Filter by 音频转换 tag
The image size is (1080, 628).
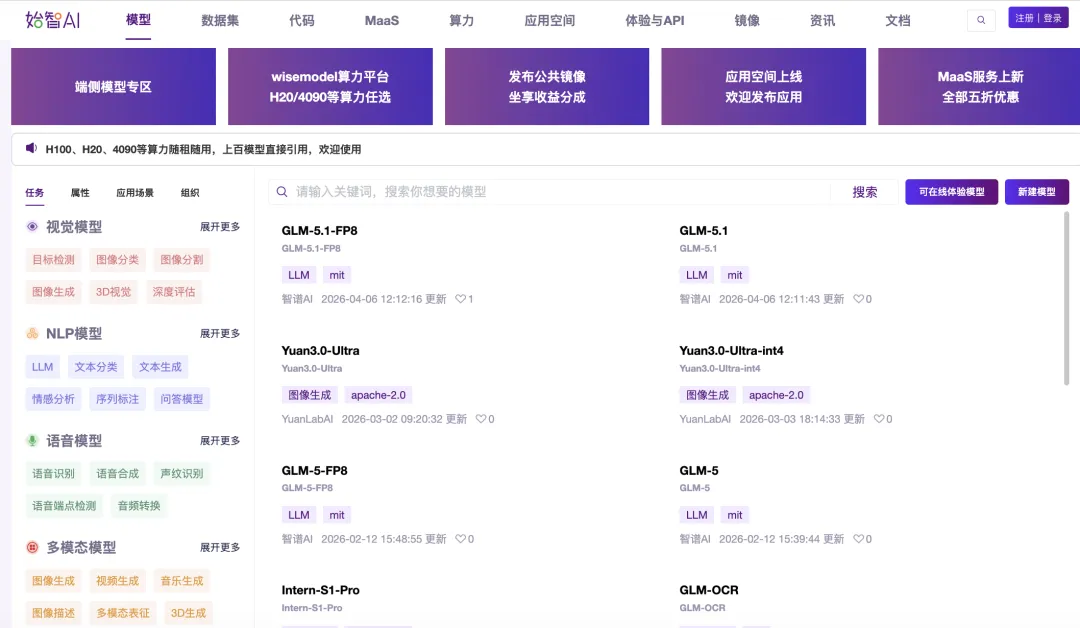point(139,506)
